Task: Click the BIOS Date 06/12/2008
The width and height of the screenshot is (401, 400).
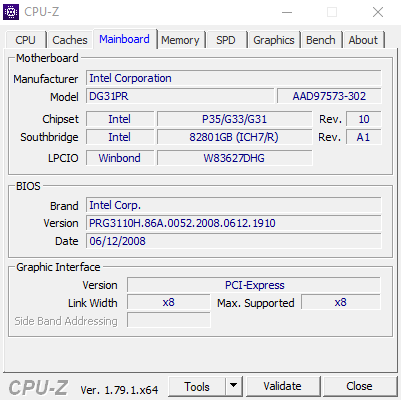Action: point(234,241)
